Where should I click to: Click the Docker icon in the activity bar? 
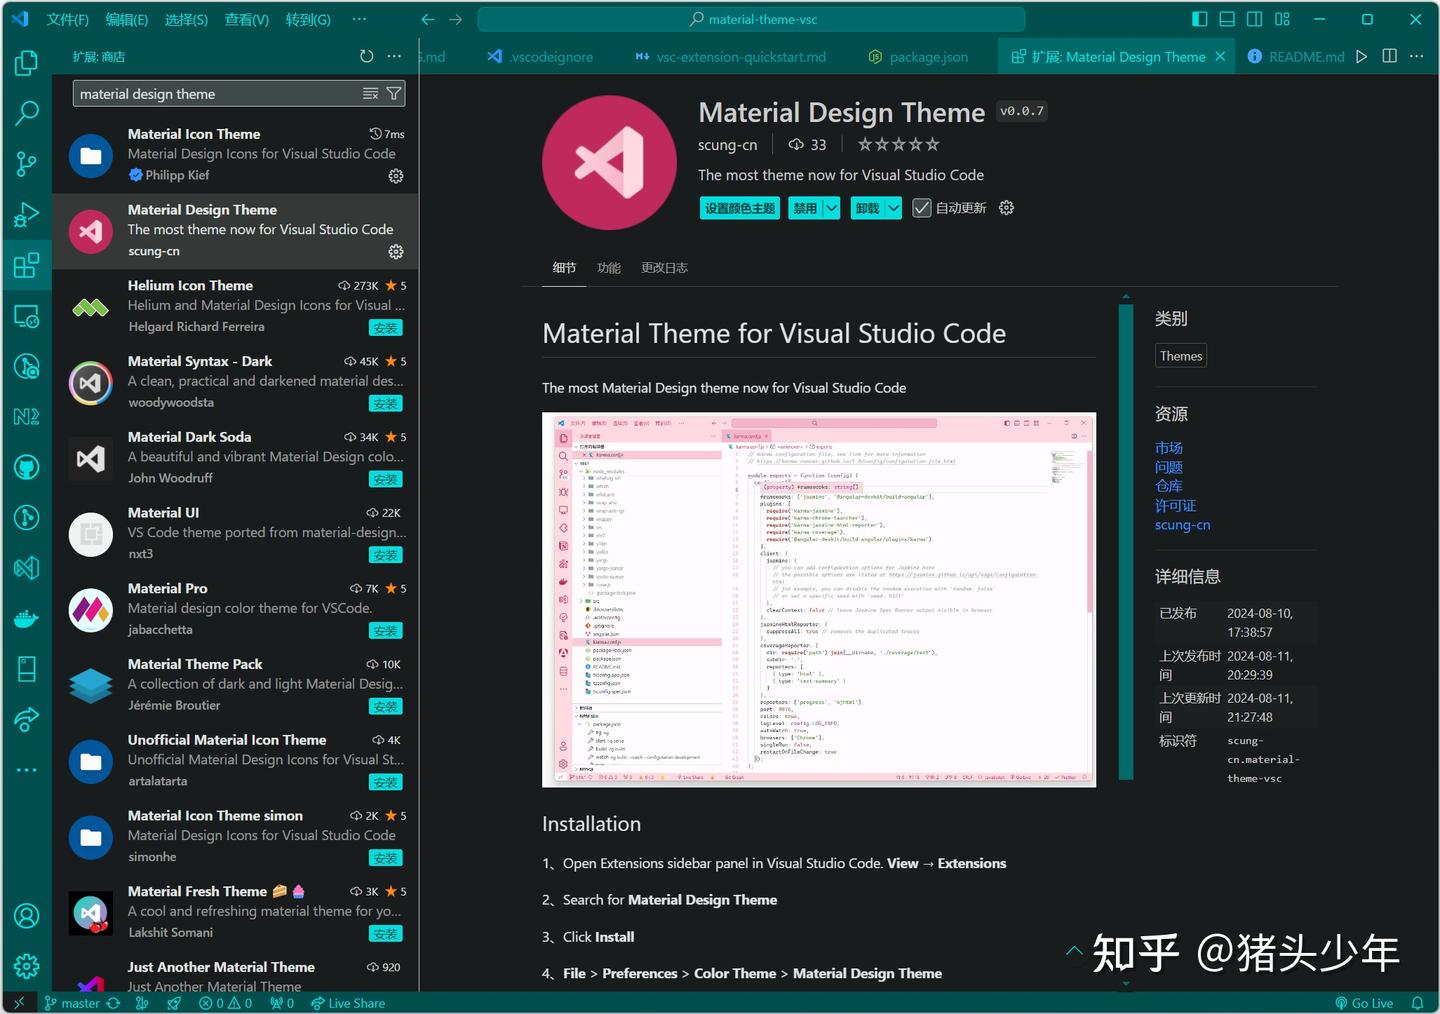pos(27,617)
